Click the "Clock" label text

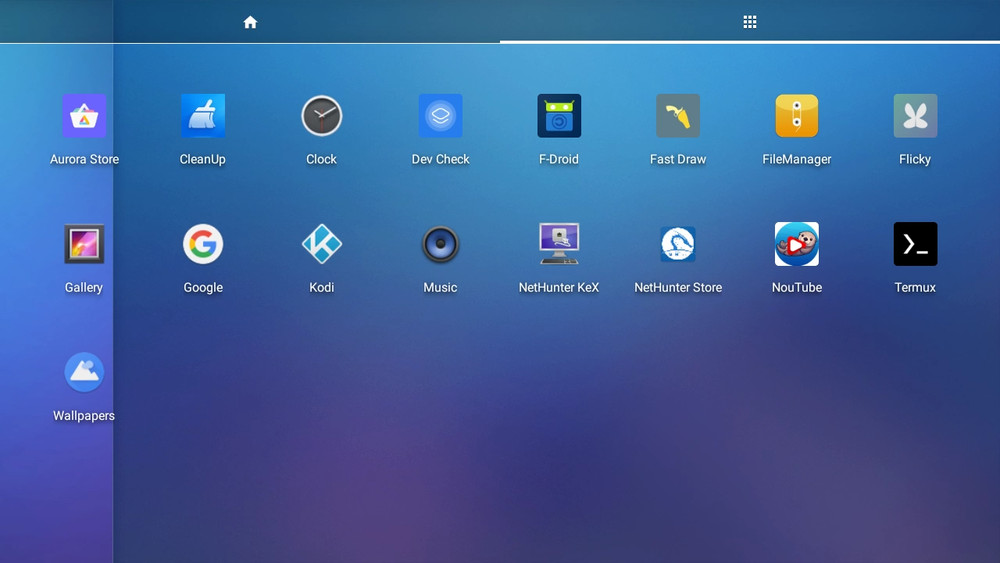click(x=321, y=159)
